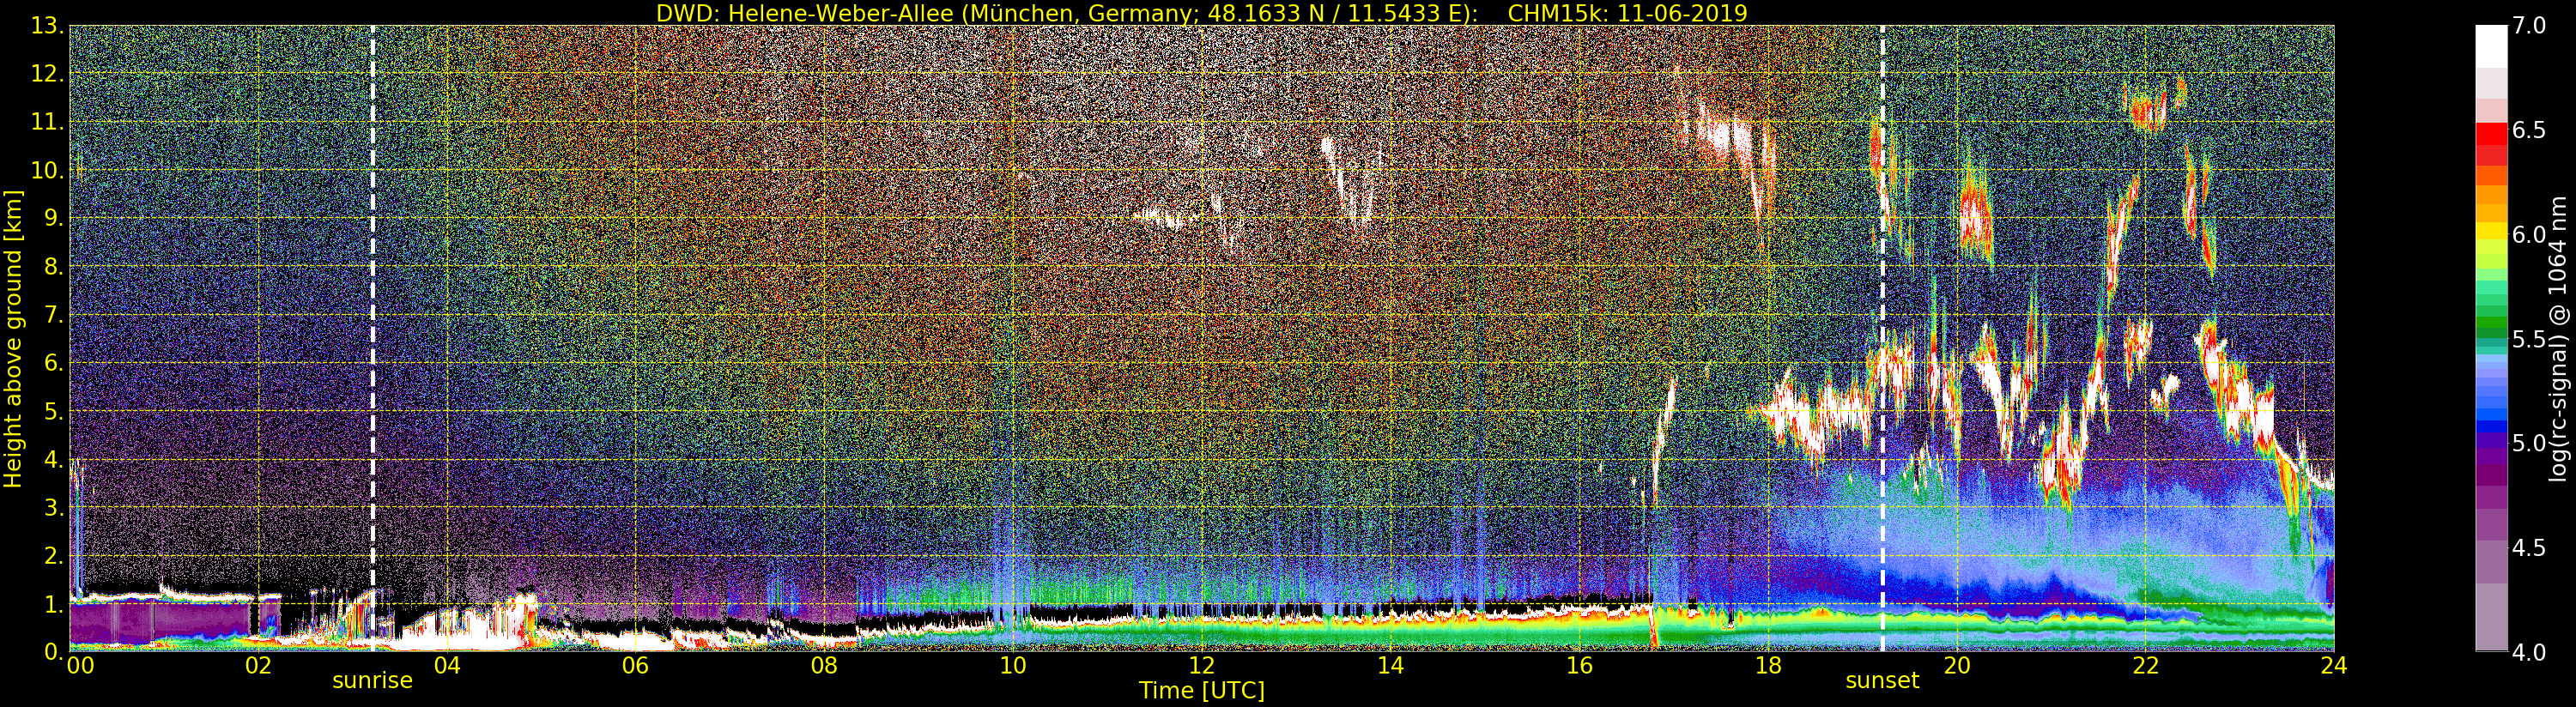Click the time-axis tick label '24'
Screen dimensions: 2576x707
[x=2334, y=666]
